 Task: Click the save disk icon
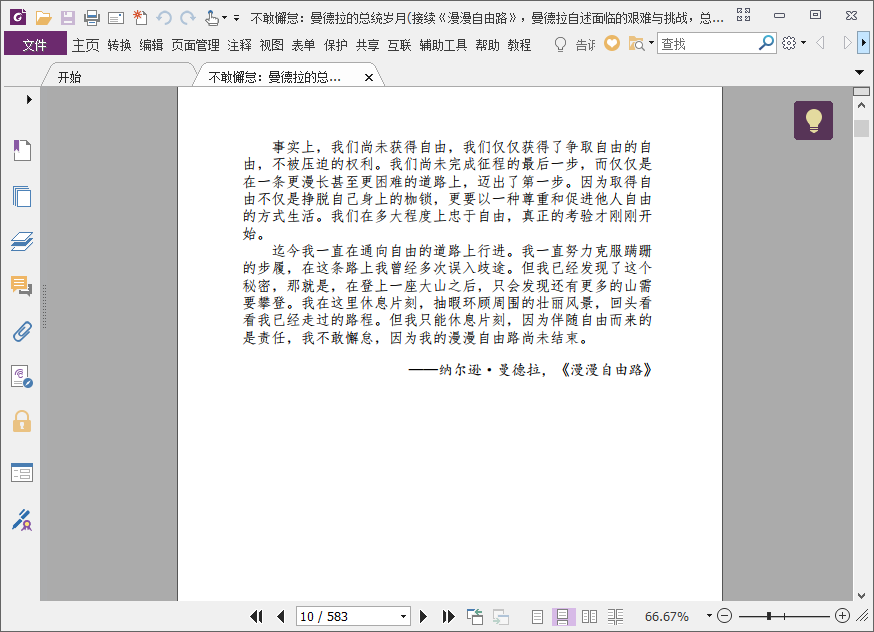[x=67, y=18]
